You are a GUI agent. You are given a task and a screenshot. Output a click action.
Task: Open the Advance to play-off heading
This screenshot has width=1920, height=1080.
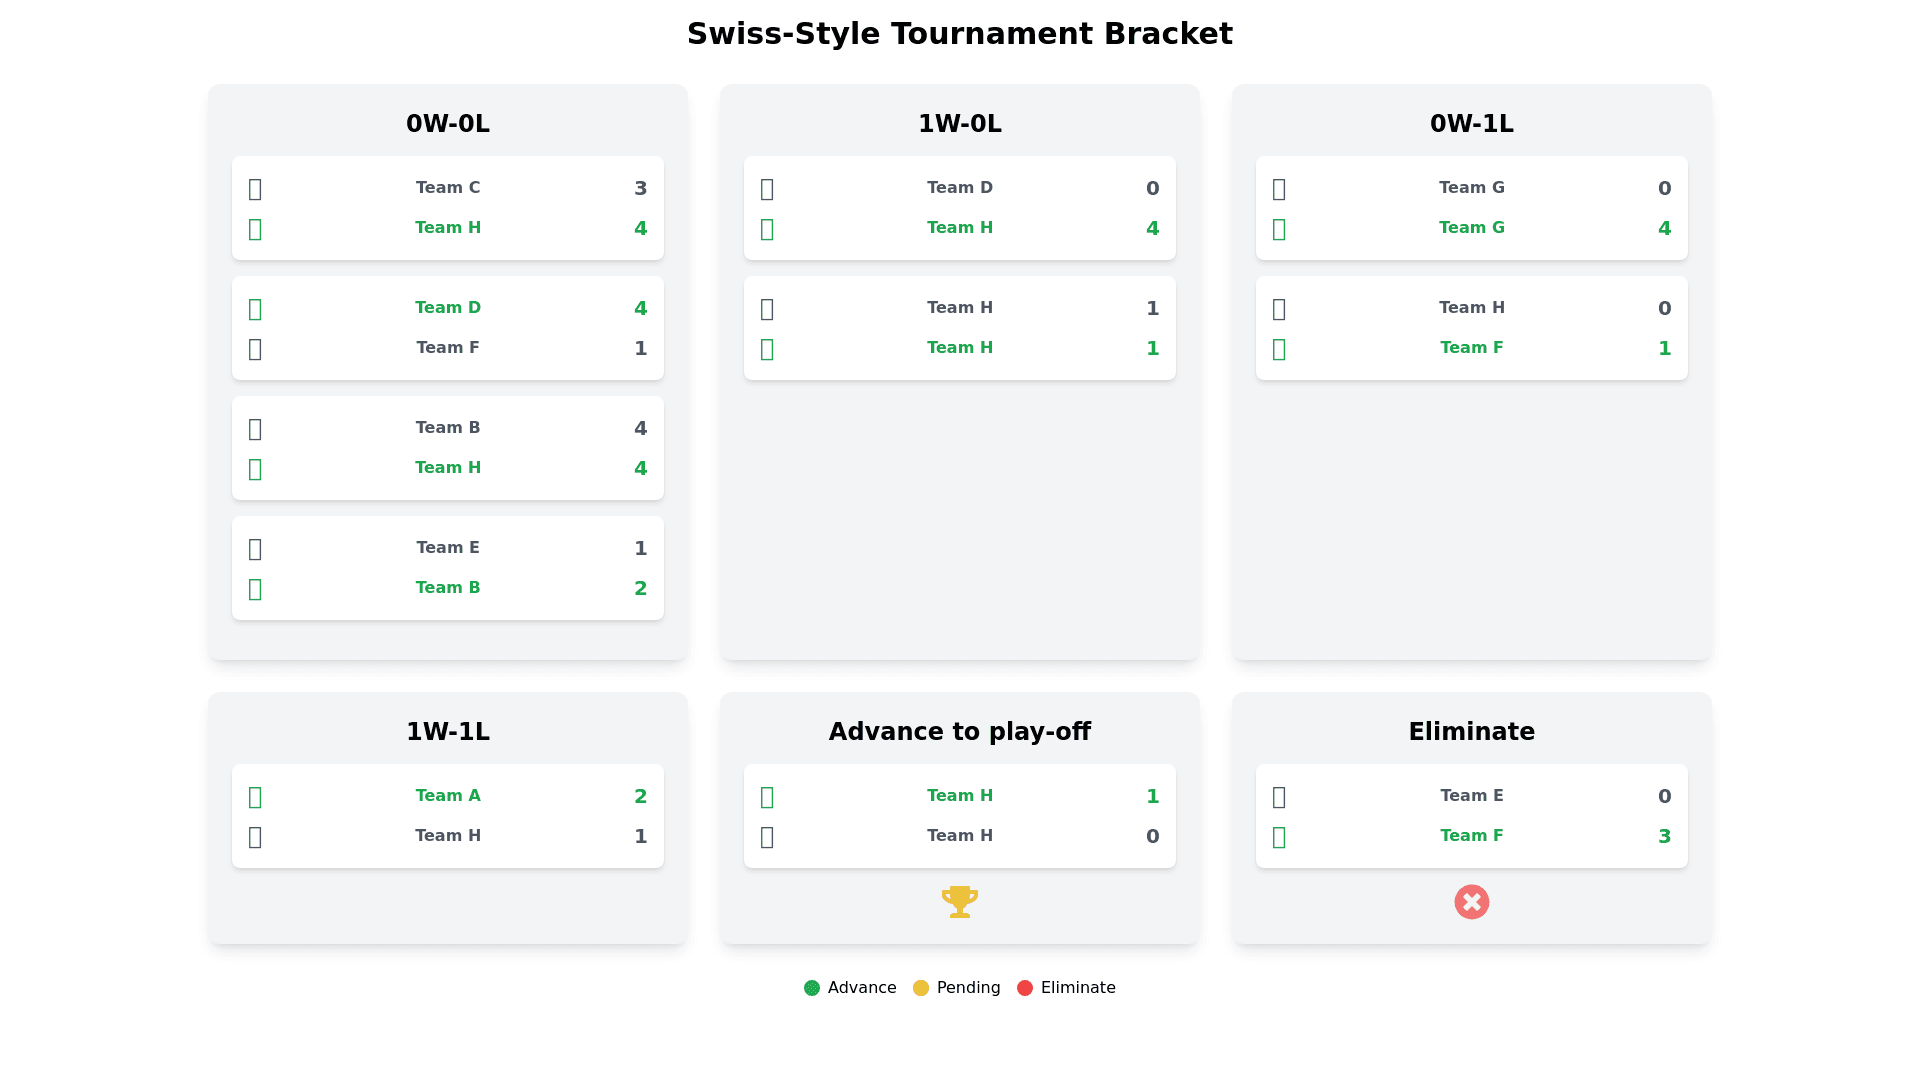pyautogui.click(x=960, y=732)
